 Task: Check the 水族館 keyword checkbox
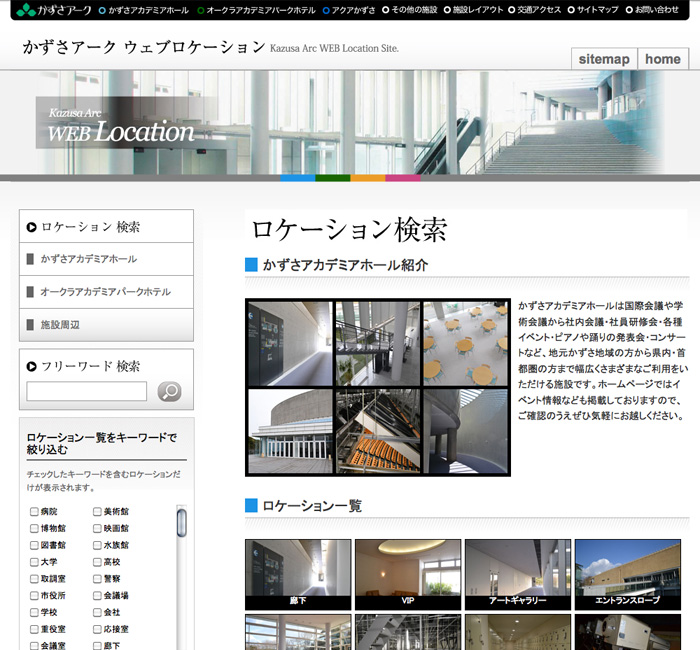point(97,545)
